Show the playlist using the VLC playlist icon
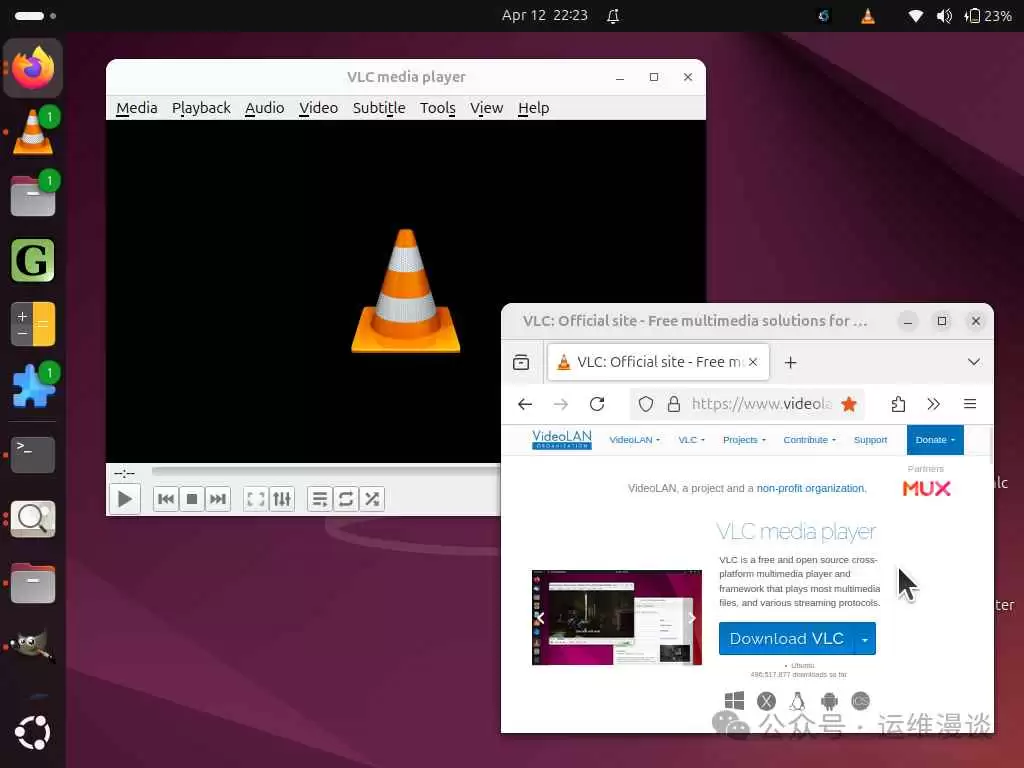Viewport: 1024px width, 768px height. 320,498
